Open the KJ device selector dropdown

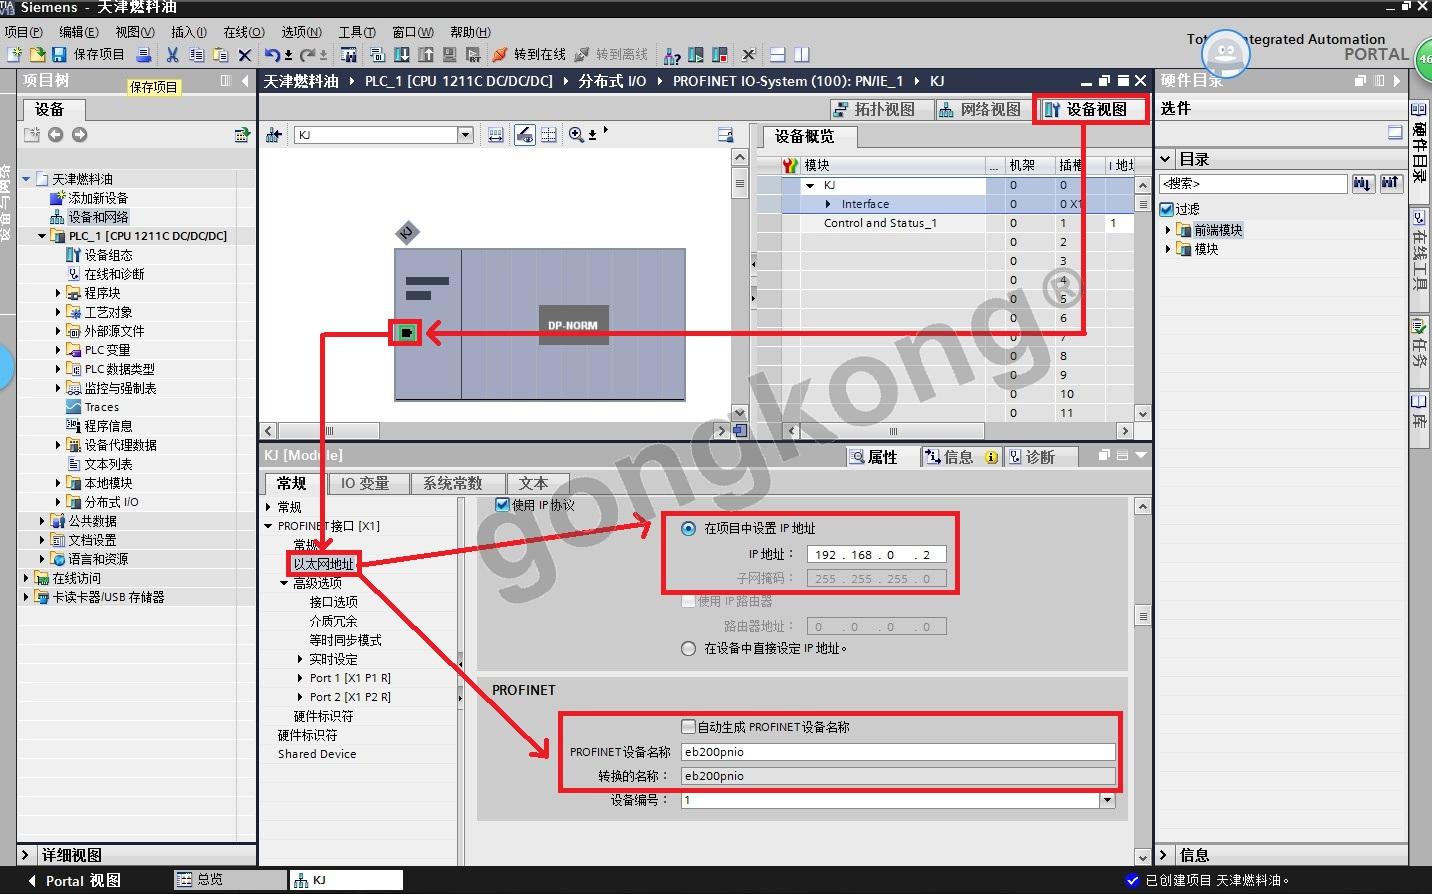pyautogui.click(x=465, y=135)
